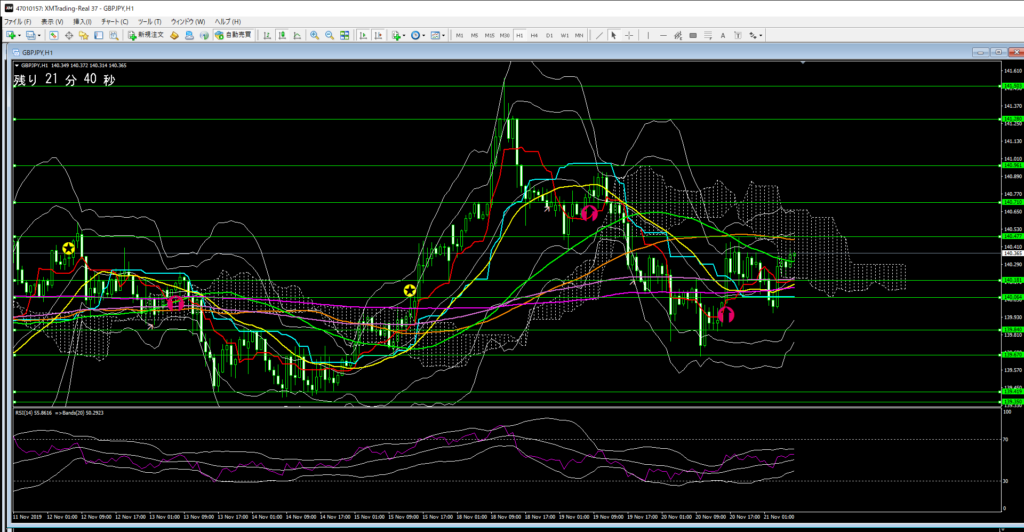Viewport: 1024px width, 532px height.
Task: Expand the arrows tool dropdown arrow
Action: pyautogui.click(x=761, y=35)
